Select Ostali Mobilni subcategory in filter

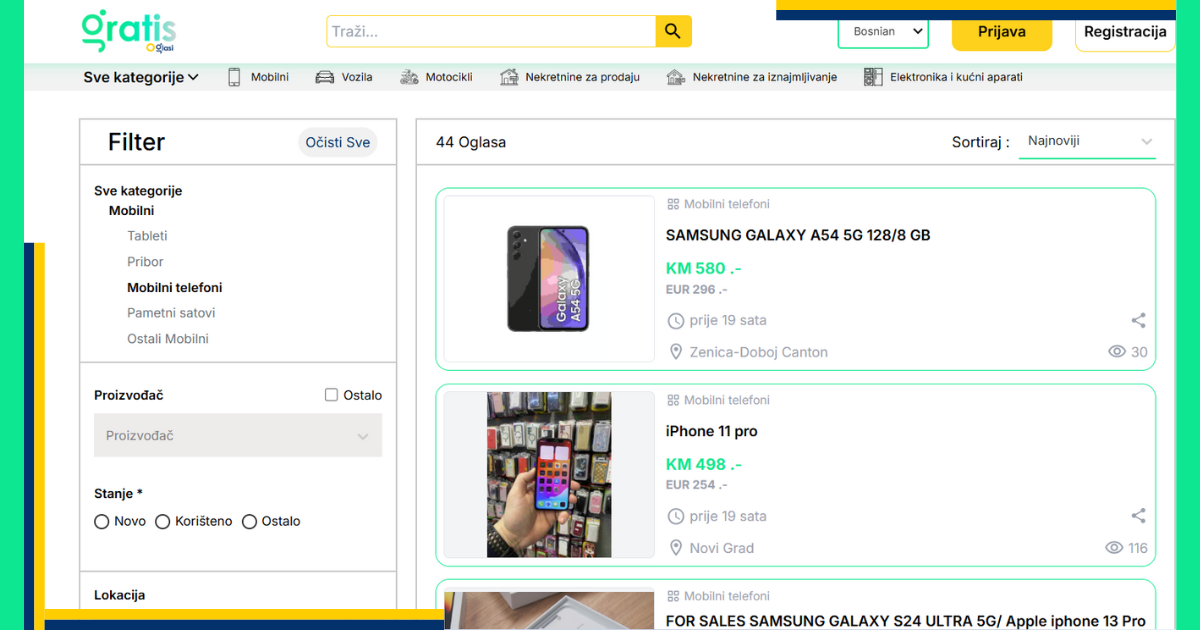click(x=168, y=339)
